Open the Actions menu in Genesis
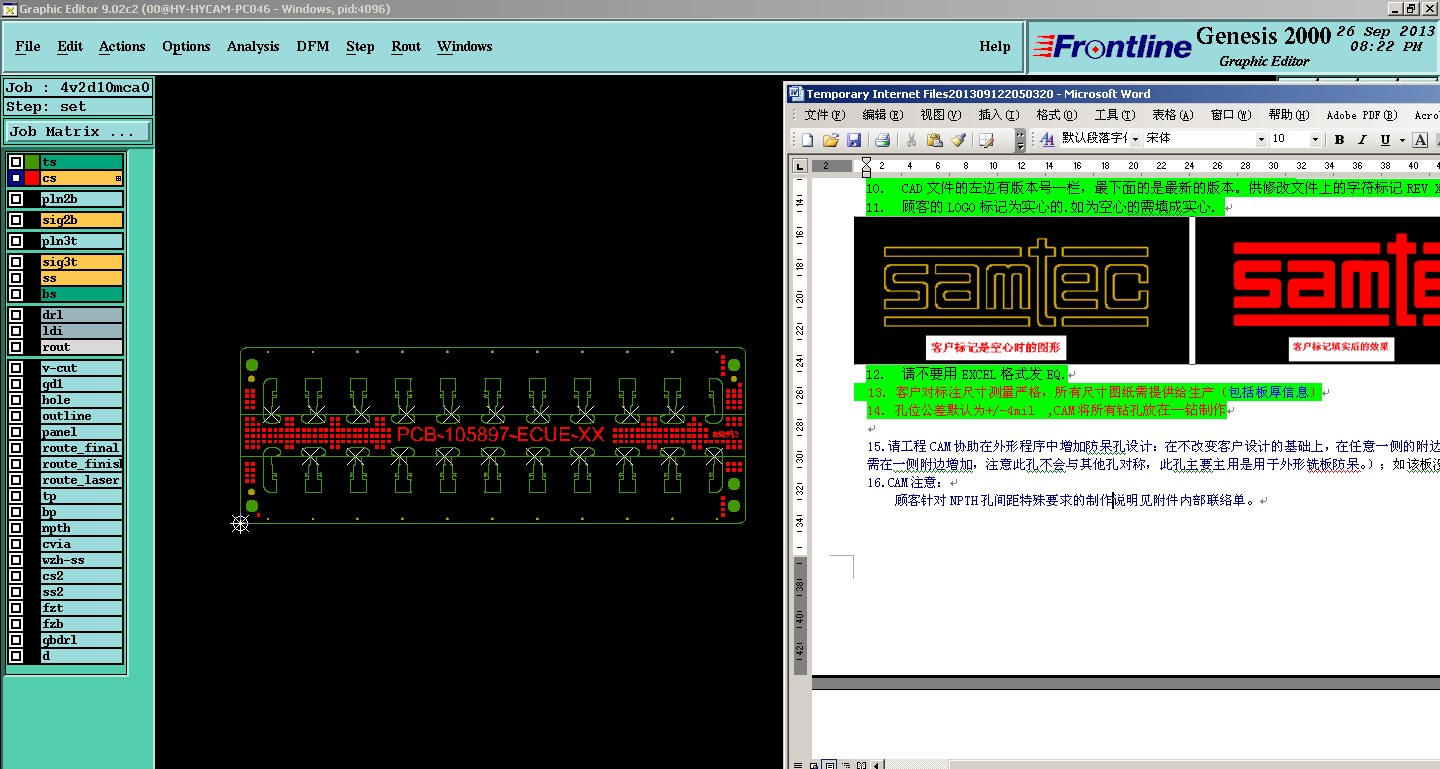The image size is (1440, 769). (x=122, y=46)
